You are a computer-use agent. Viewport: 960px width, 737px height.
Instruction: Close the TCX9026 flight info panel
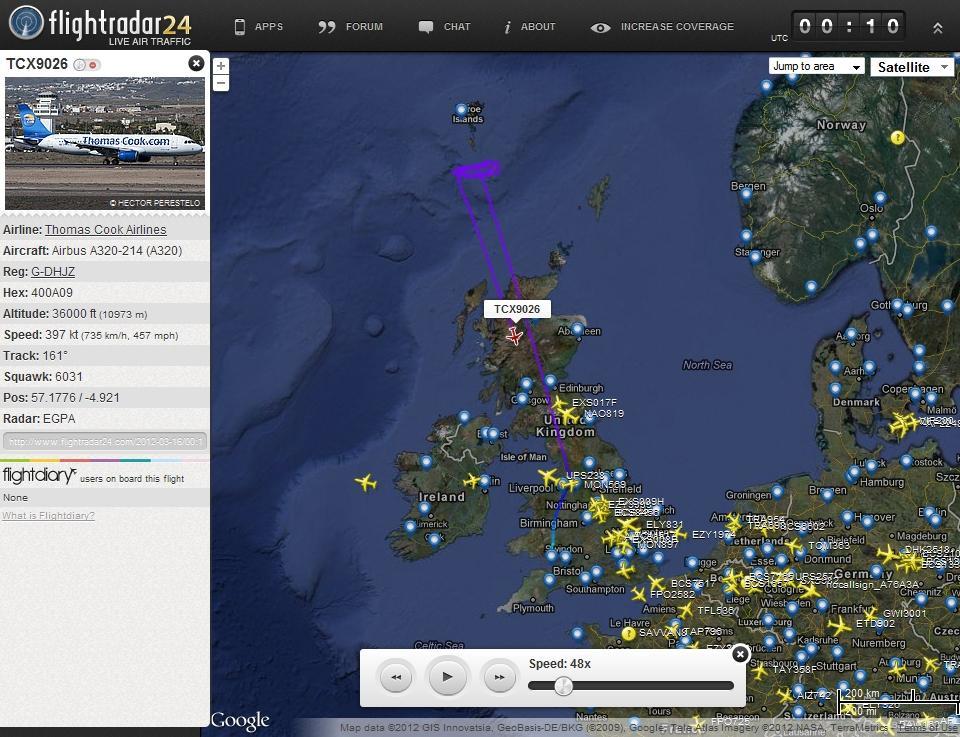coord(196,64)
